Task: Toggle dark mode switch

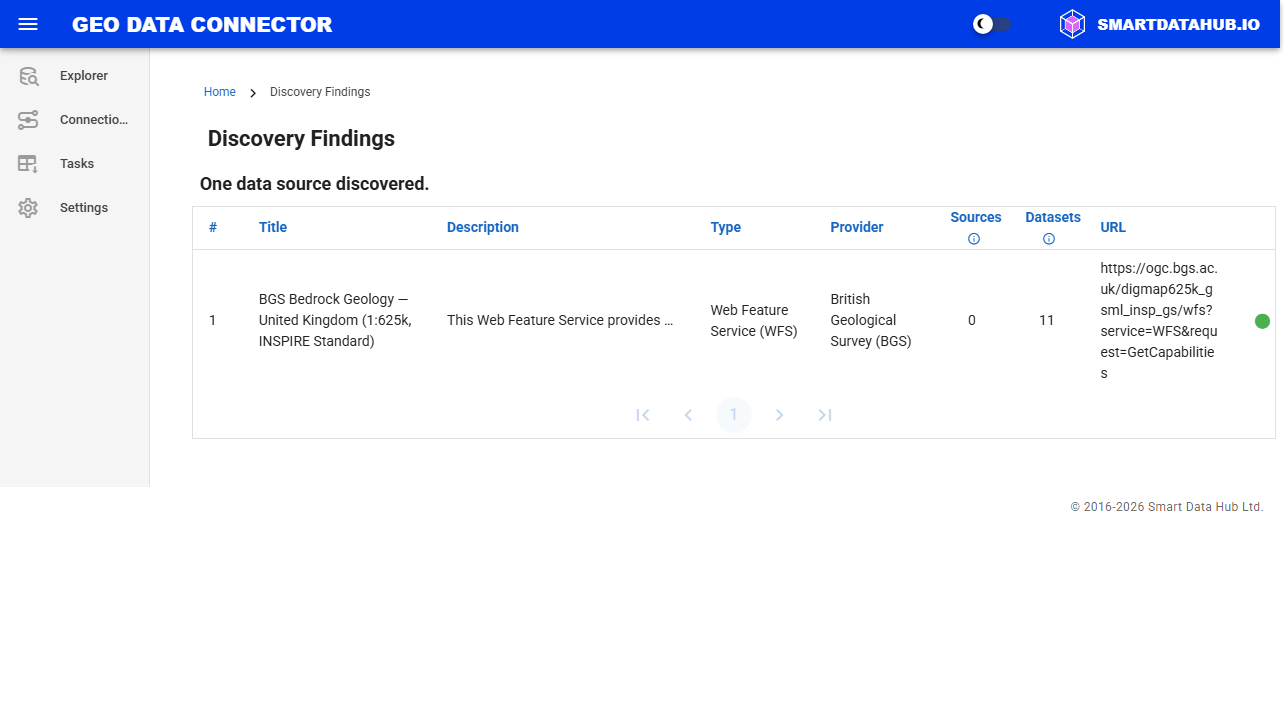Action: tap(993, 24)
